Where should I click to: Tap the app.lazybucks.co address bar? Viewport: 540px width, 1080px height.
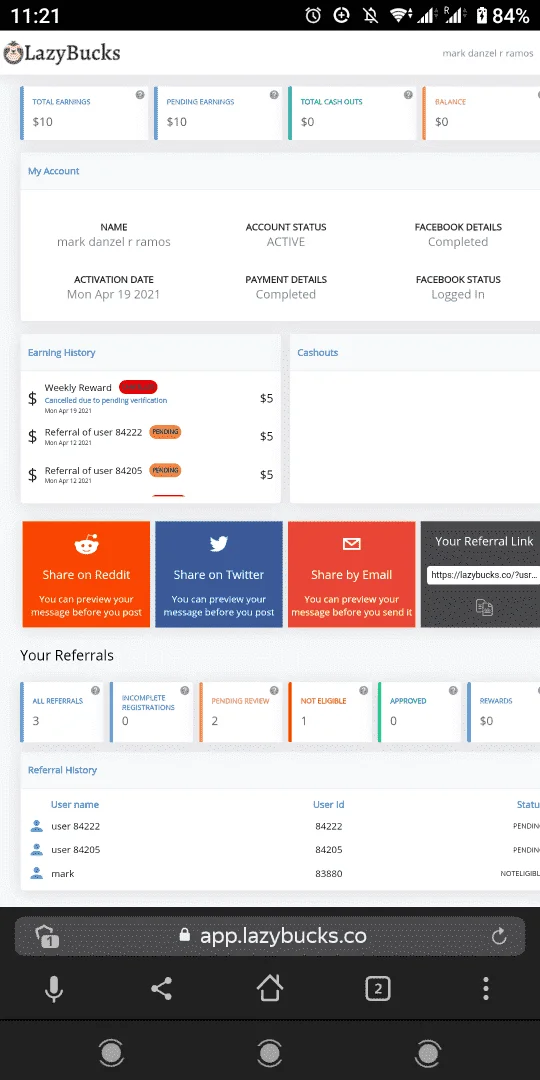click(270, 936)
